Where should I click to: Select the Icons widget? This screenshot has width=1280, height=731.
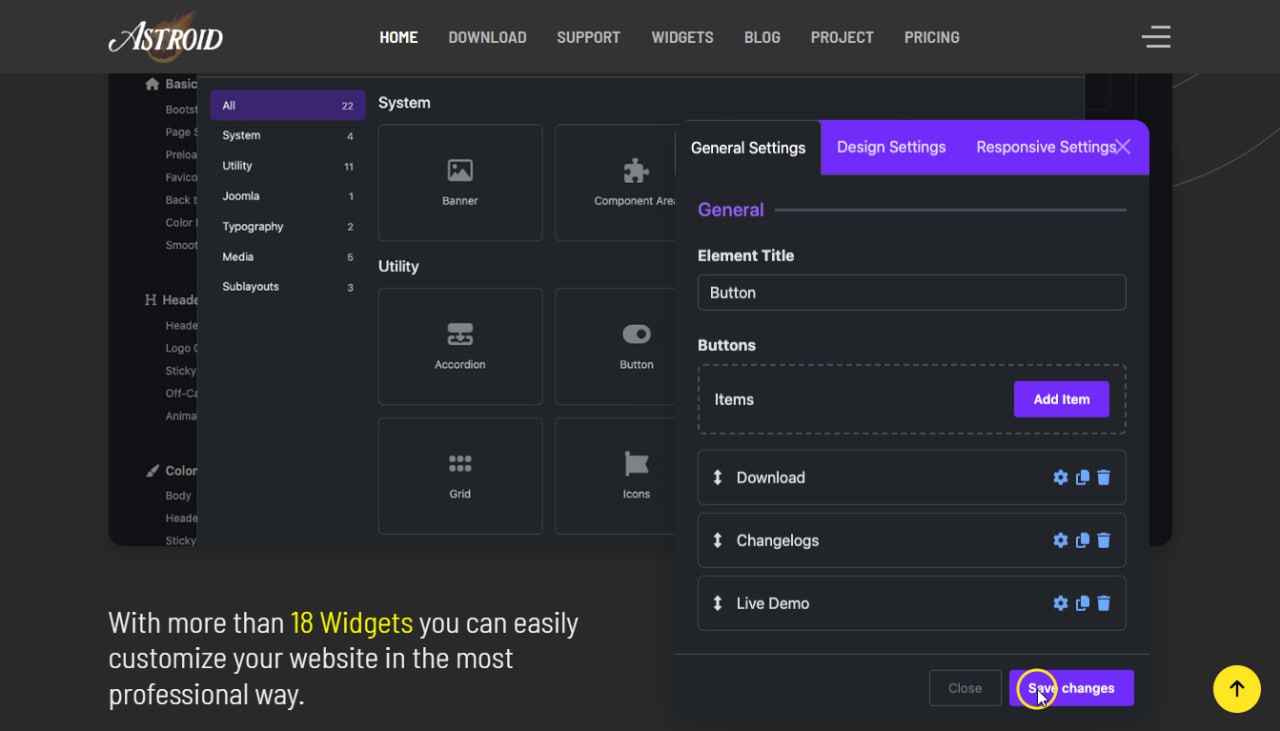(x=616, y=476)
